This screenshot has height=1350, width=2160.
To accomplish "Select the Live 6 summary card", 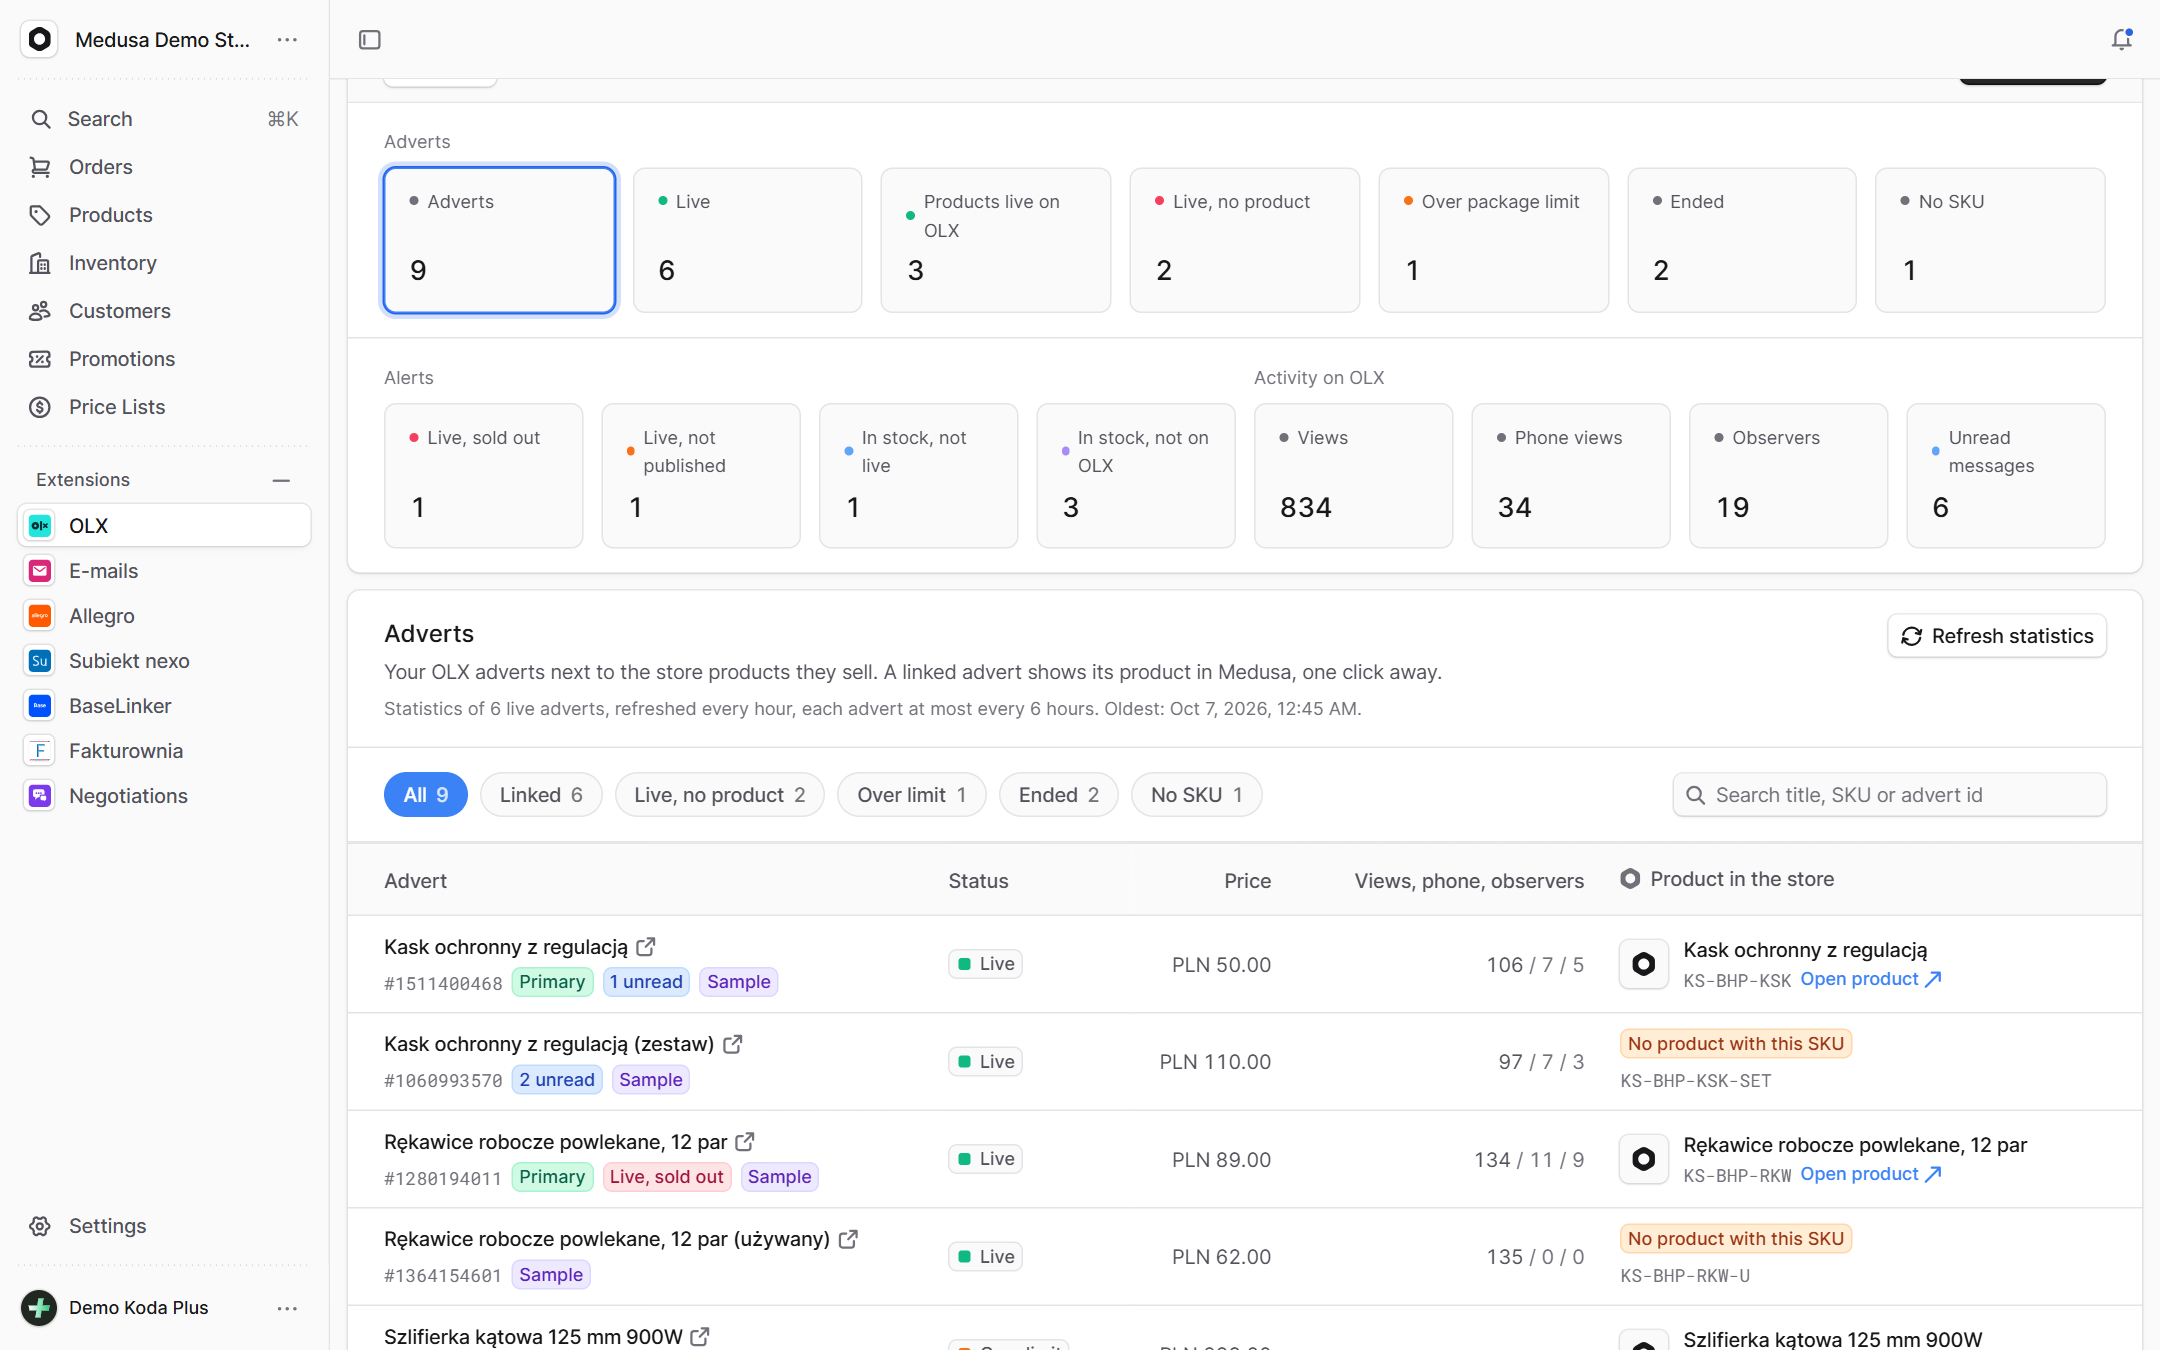I will click(x=747, y=240).
